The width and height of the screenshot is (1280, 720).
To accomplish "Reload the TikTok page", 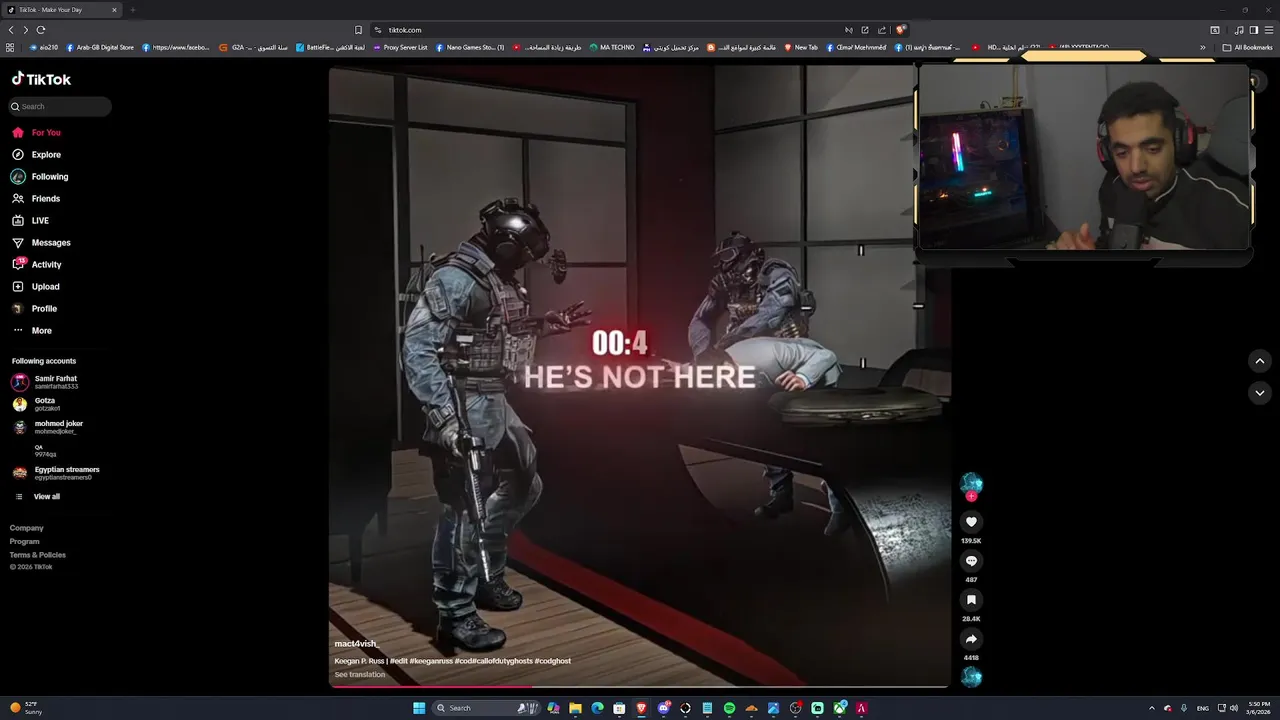I will 41,30.
